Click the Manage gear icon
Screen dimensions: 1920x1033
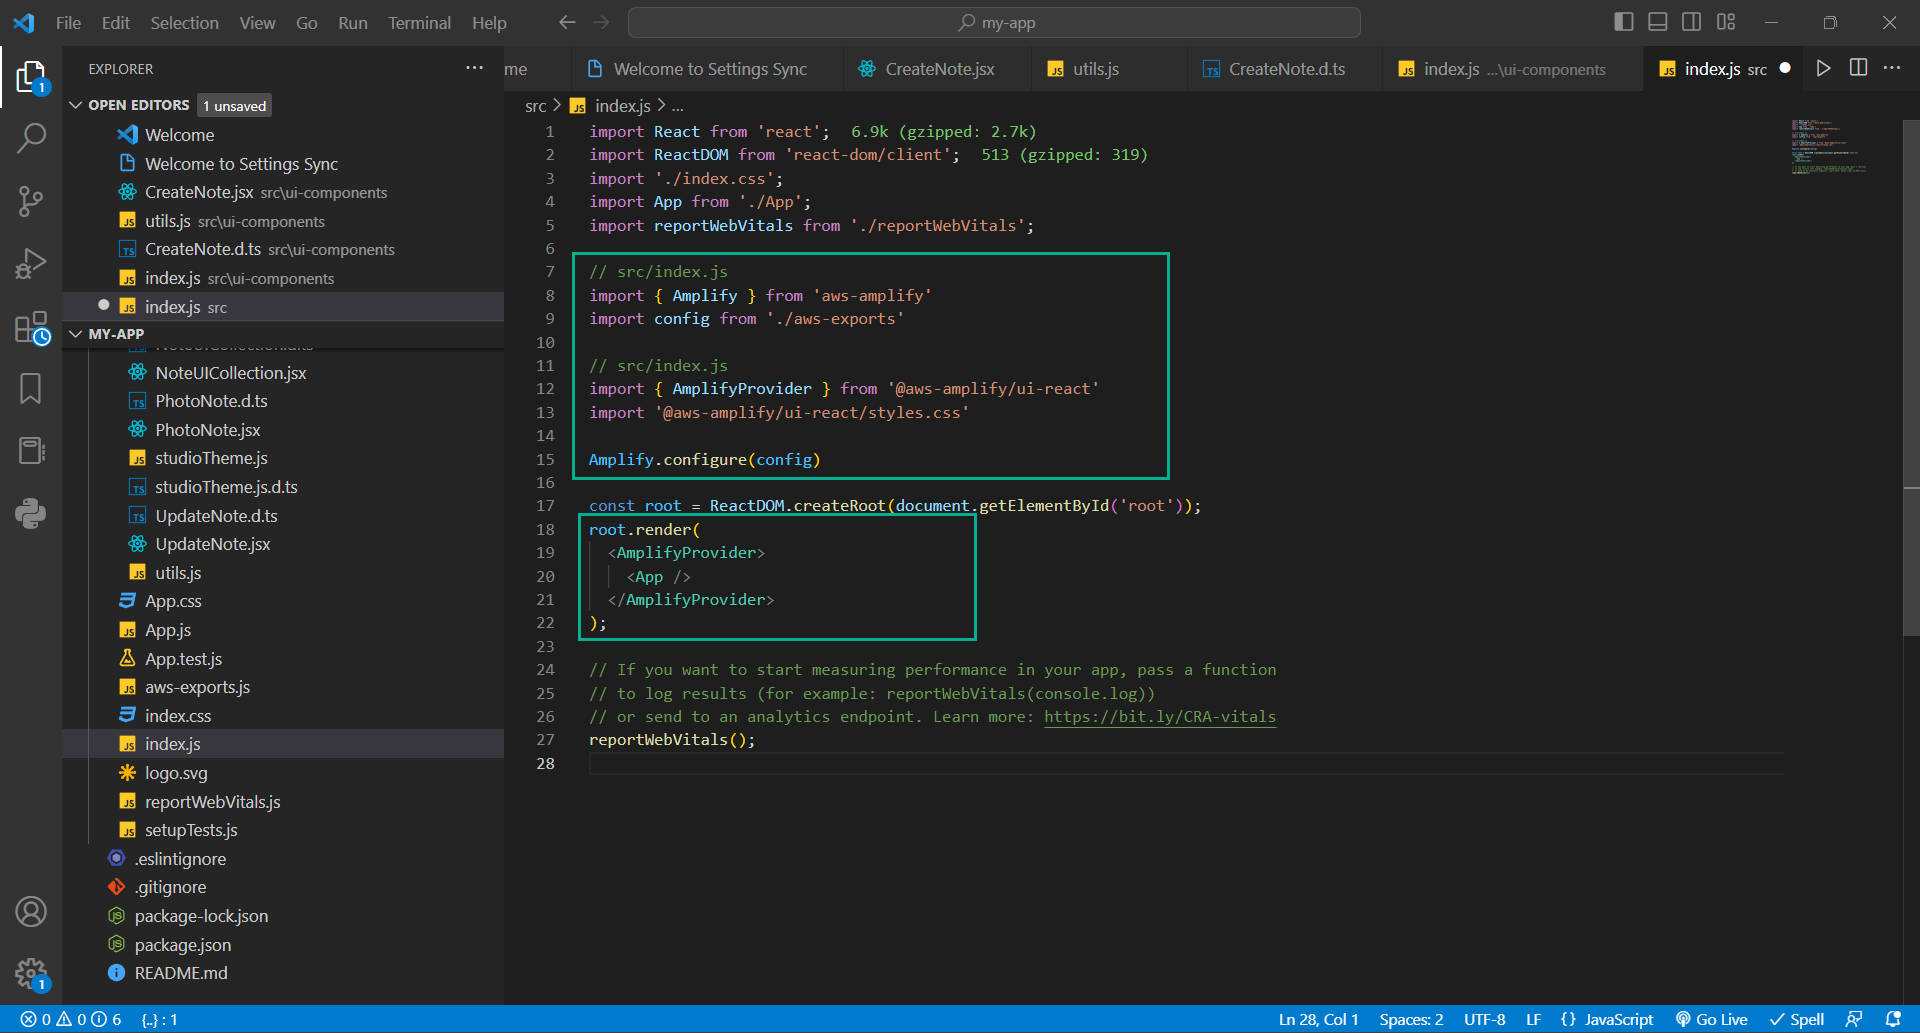tap(31, 973)
